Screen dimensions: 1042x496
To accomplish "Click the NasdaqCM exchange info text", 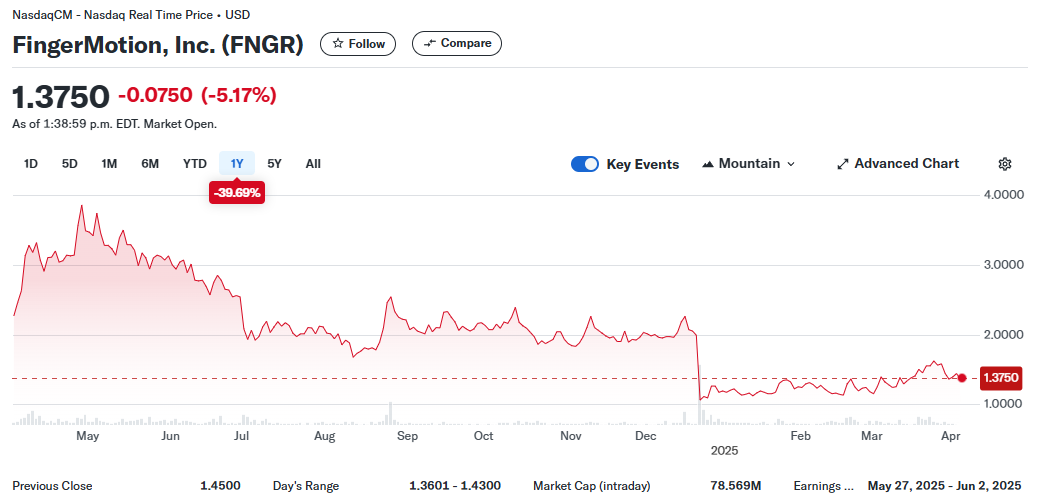I will click(132, 15).
